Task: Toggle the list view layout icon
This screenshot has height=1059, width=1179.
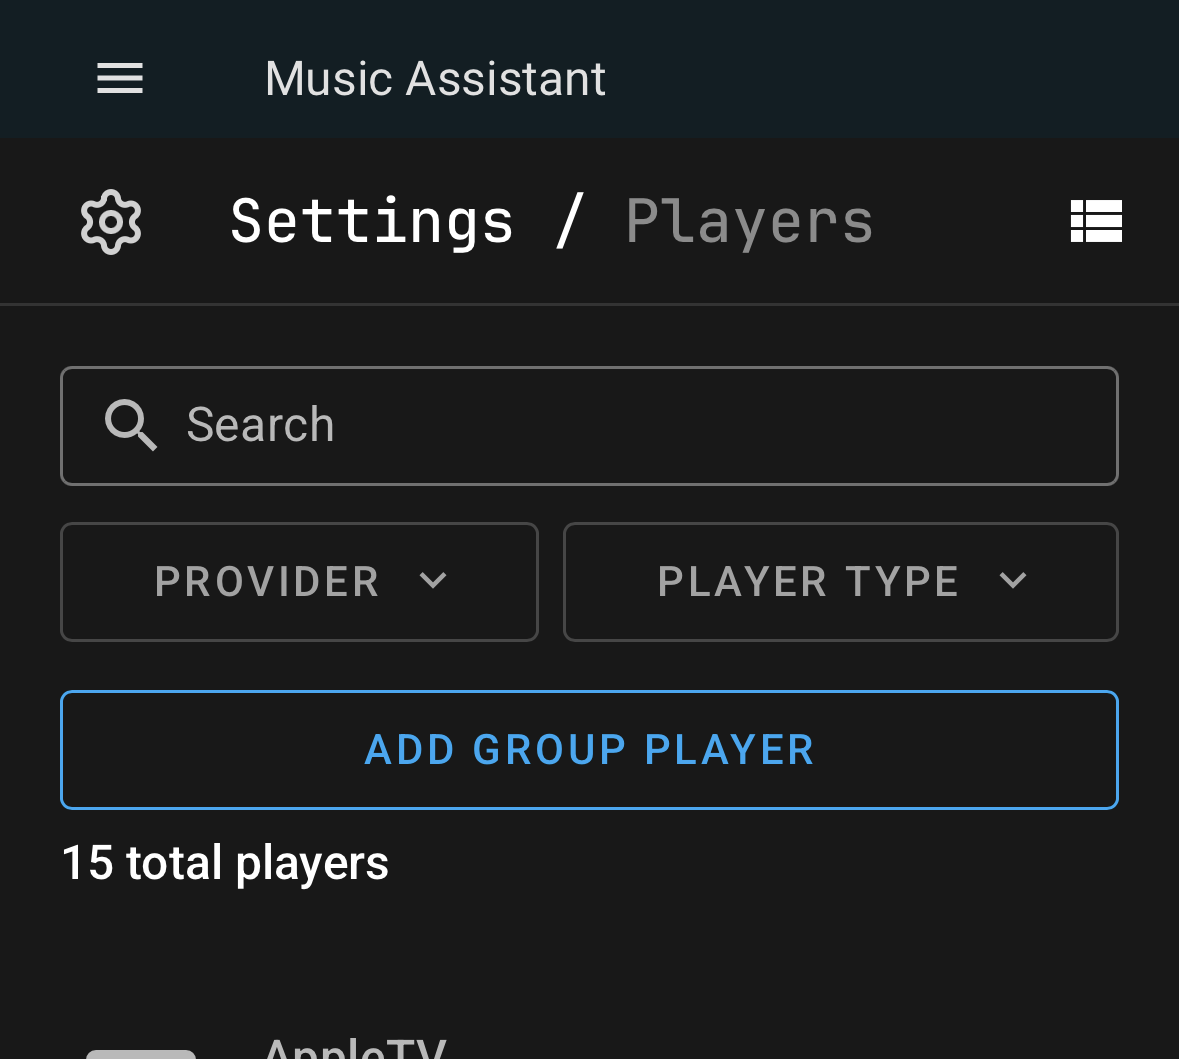Action: [1096, 221]
